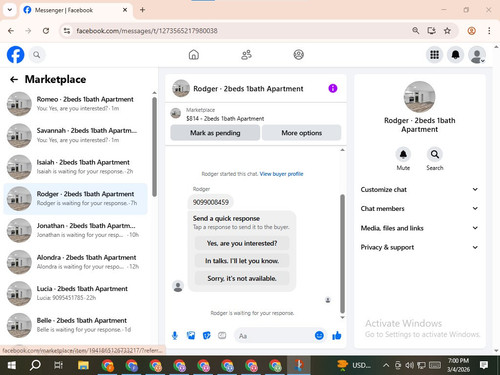Show hidden system tray icons
Viewport: 500px width, 375px height.
(386, 365)
